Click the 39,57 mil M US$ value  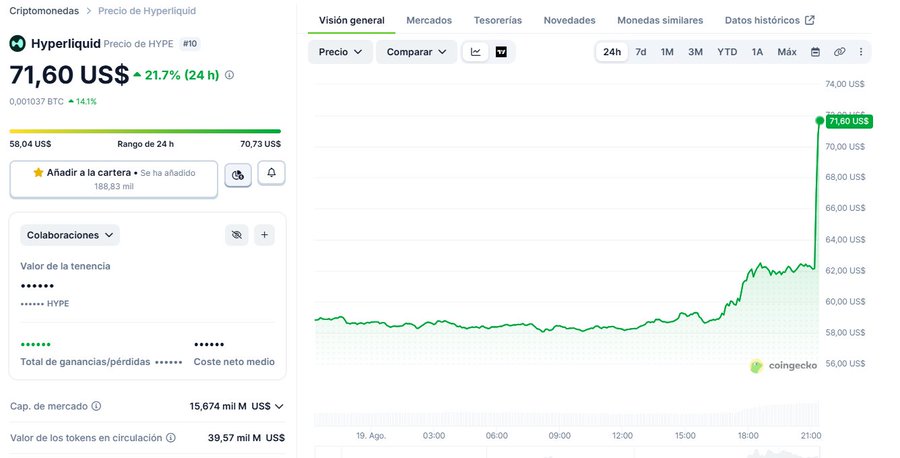pos(246,438)
